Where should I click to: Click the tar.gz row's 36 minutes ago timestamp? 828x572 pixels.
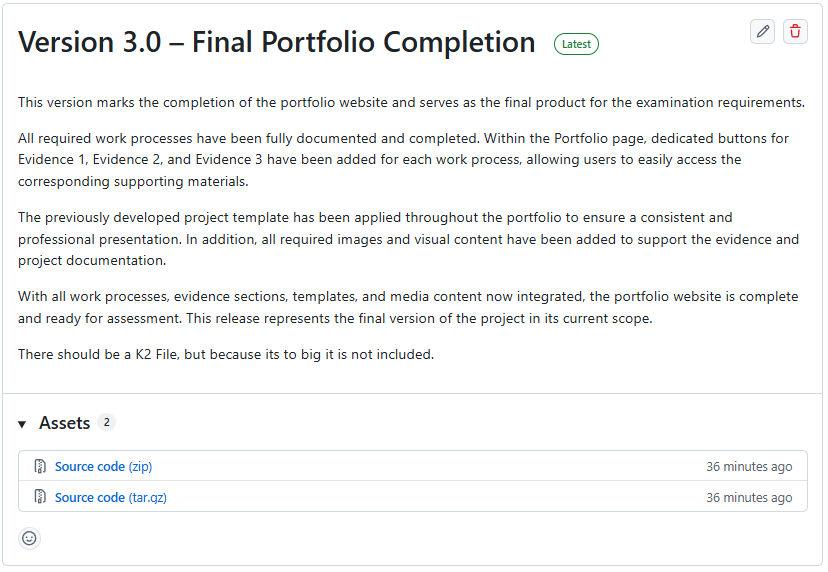pos(749,498)
